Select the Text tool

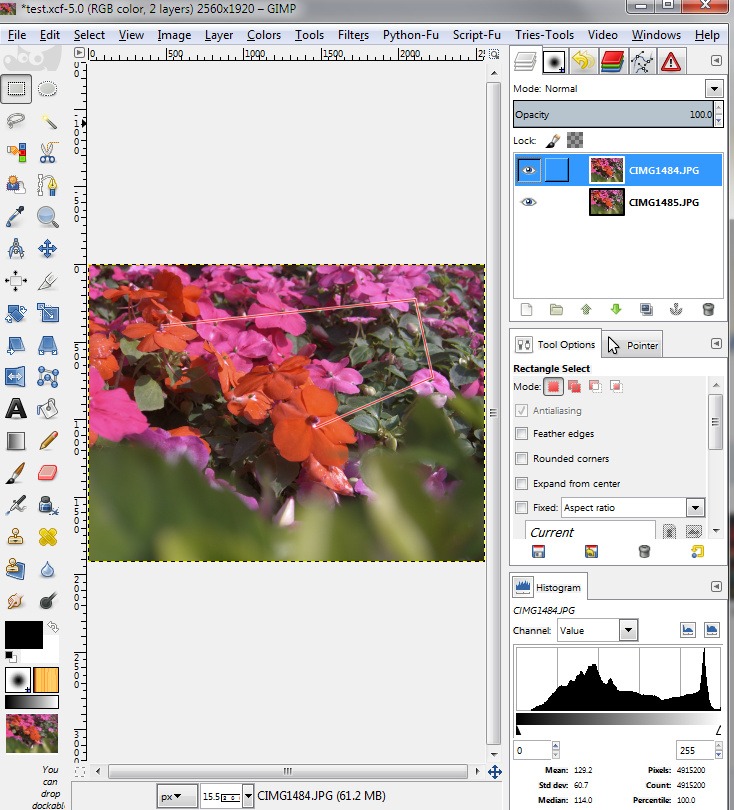point(16,409)
